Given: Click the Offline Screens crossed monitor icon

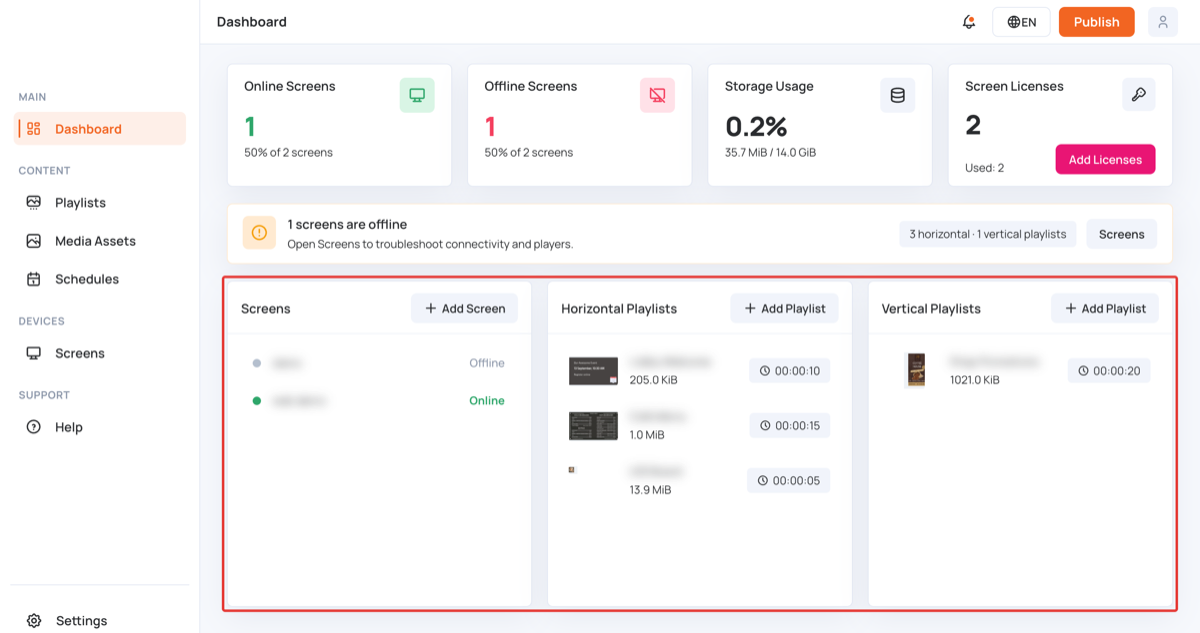Looking at the screenshot, I should click(x=657, y=95).
